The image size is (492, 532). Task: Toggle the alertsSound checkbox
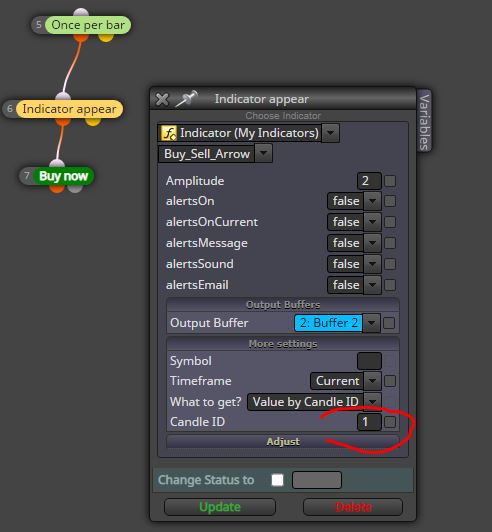click(390, 264)
